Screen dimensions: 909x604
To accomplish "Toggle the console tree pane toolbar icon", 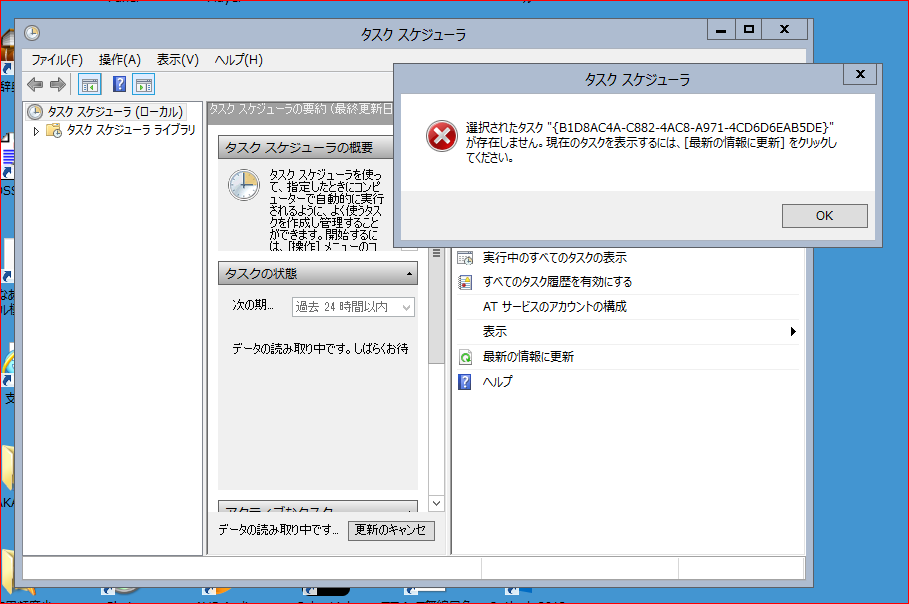I will tap(90, 83).
